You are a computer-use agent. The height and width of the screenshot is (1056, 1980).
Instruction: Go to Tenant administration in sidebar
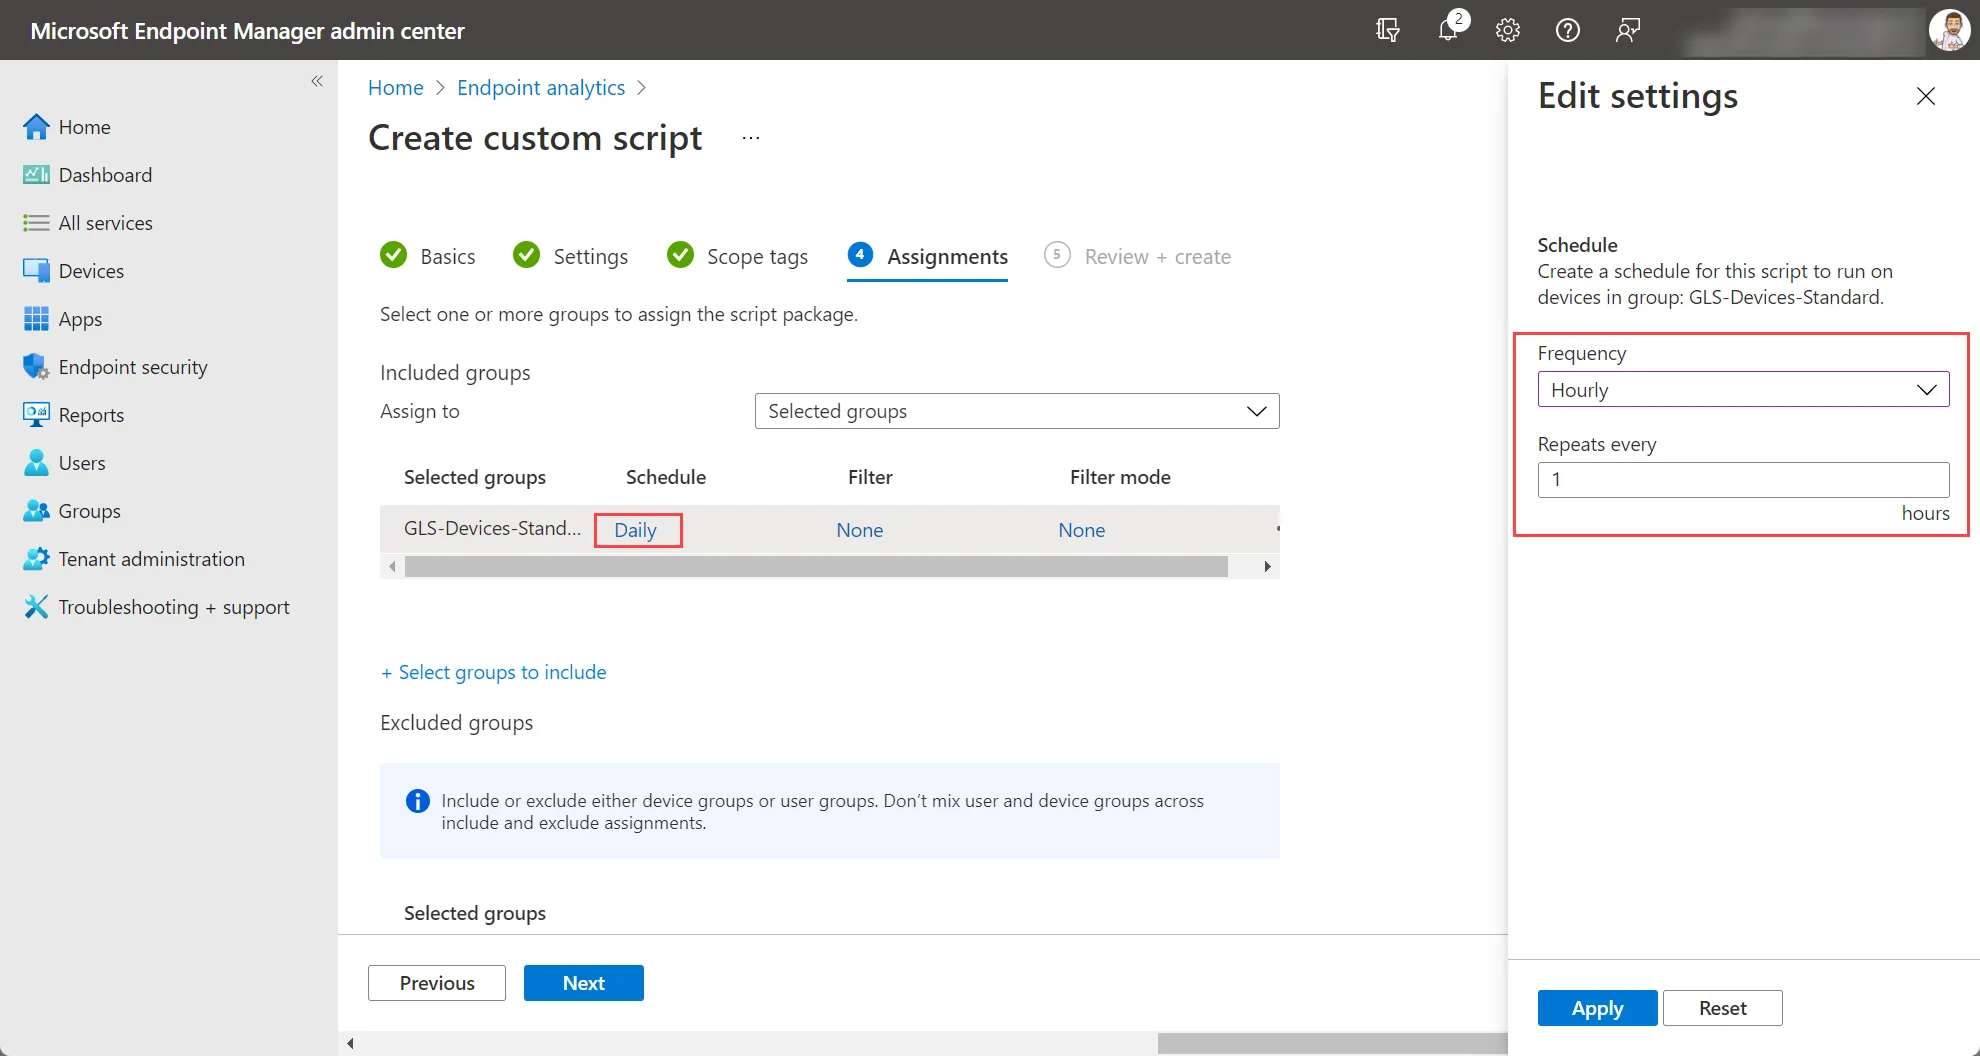coord(151,559)
